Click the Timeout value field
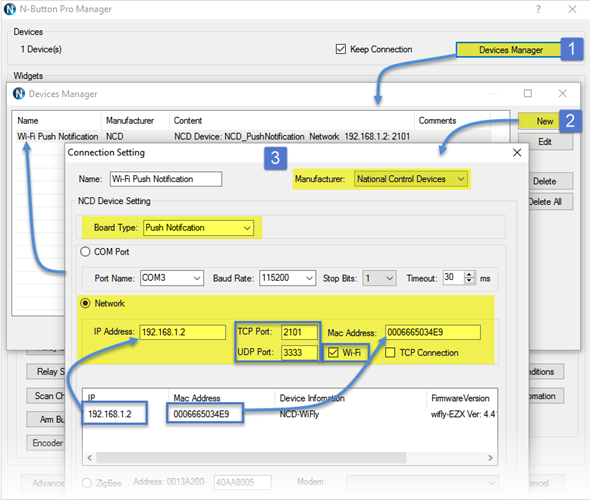This screenshot has width=590, height=500. click(453, 278)
